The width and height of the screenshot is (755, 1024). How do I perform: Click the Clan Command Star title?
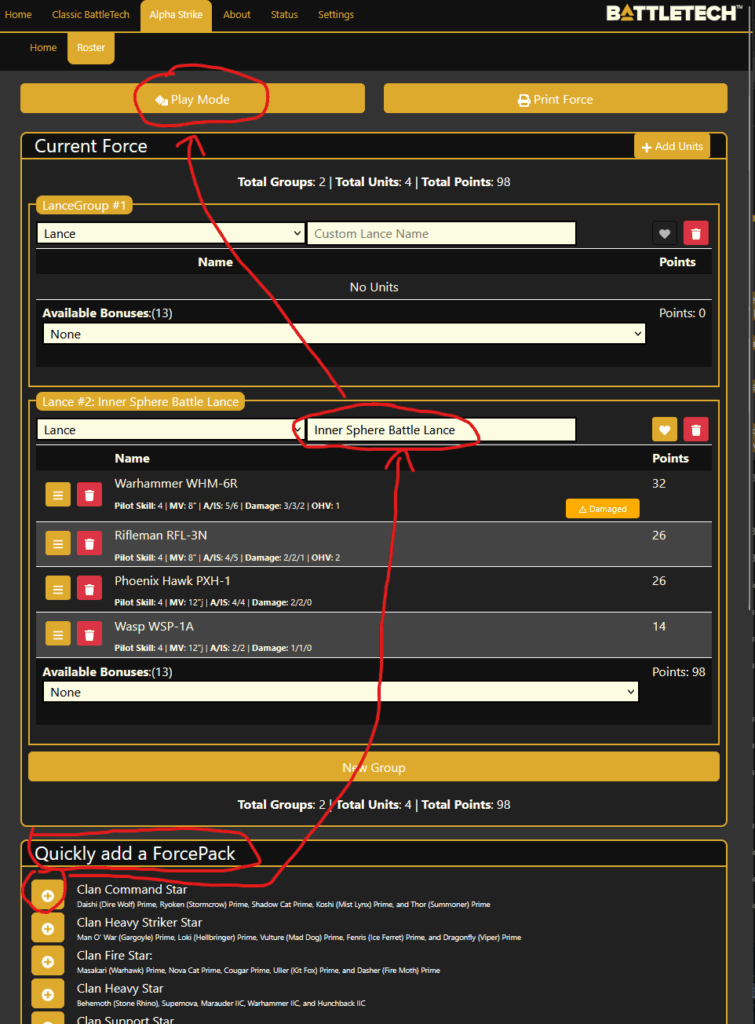(132, 889)
